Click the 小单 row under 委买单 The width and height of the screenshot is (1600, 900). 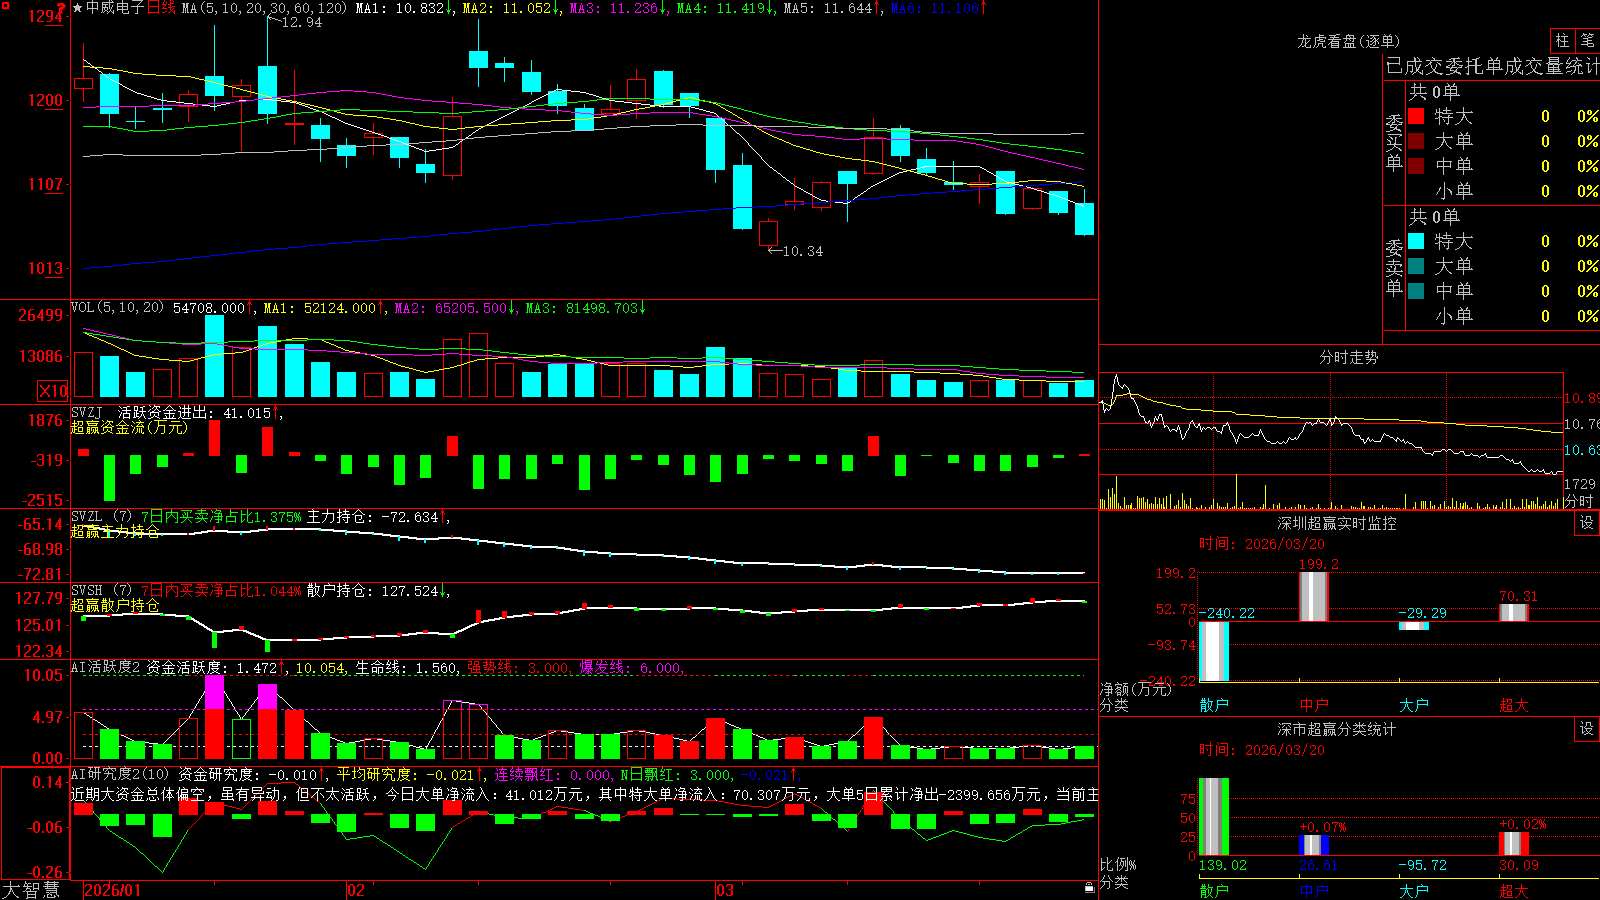point(1503,191)
